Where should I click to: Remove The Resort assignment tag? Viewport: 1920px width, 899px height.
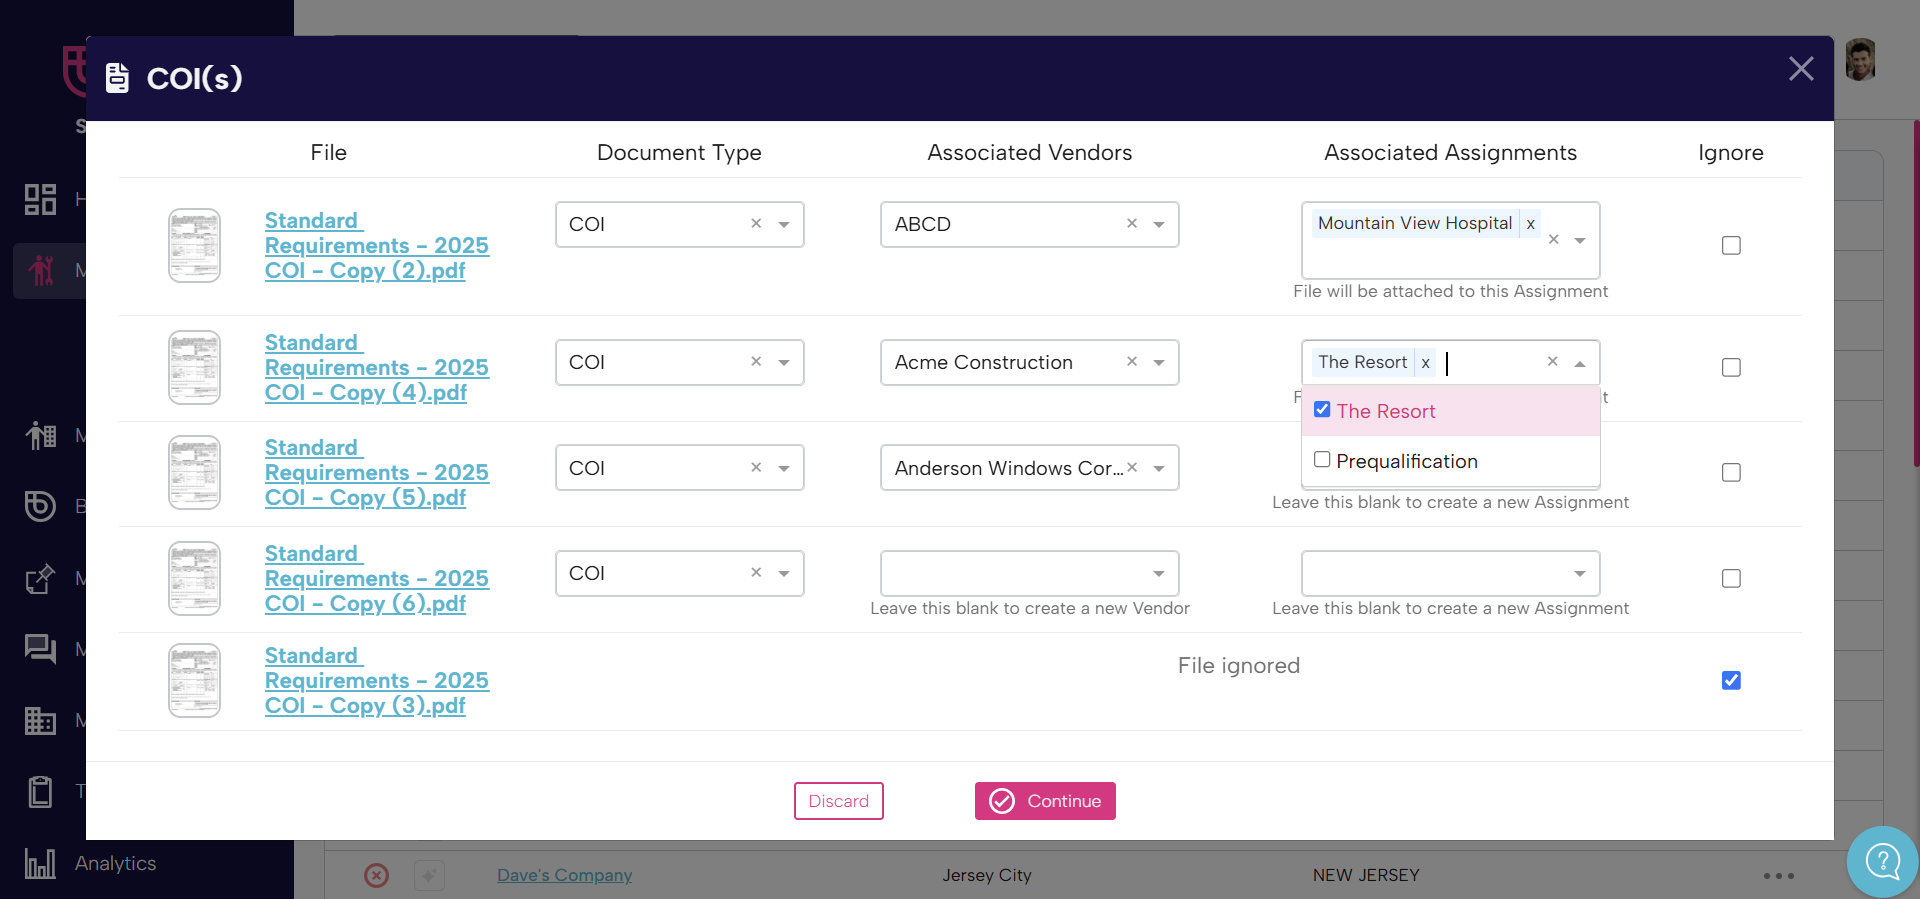[1426, 363]
